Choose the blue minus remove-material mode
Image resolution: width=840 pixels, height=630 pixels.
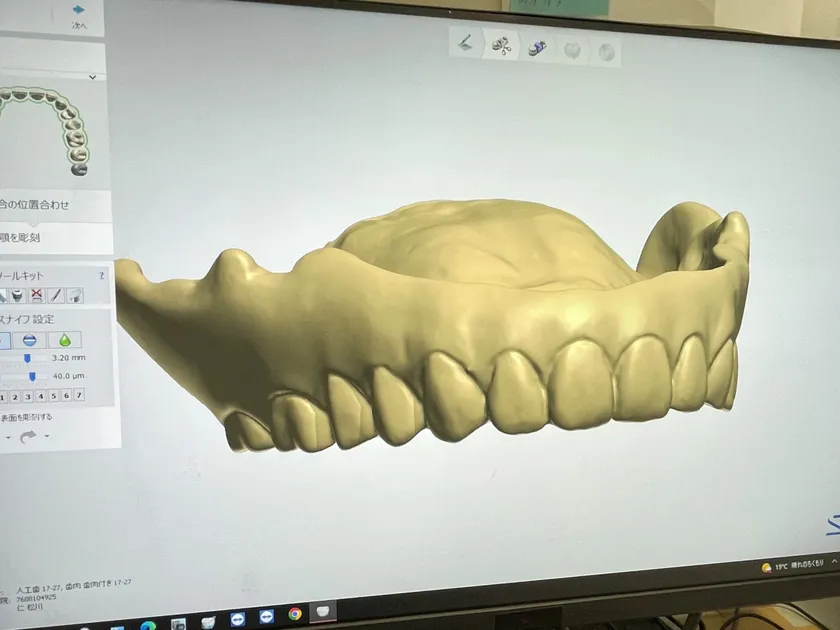pos(29,340)
